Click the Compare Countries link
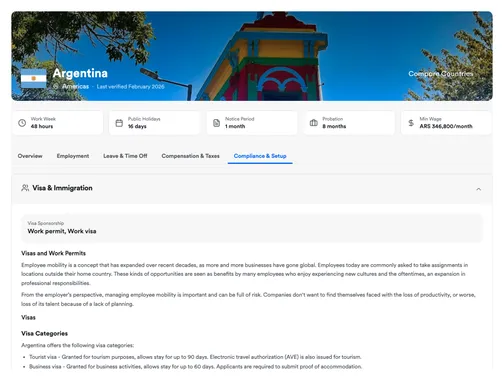This screenshot has width=504, height=381. [441, 74]
